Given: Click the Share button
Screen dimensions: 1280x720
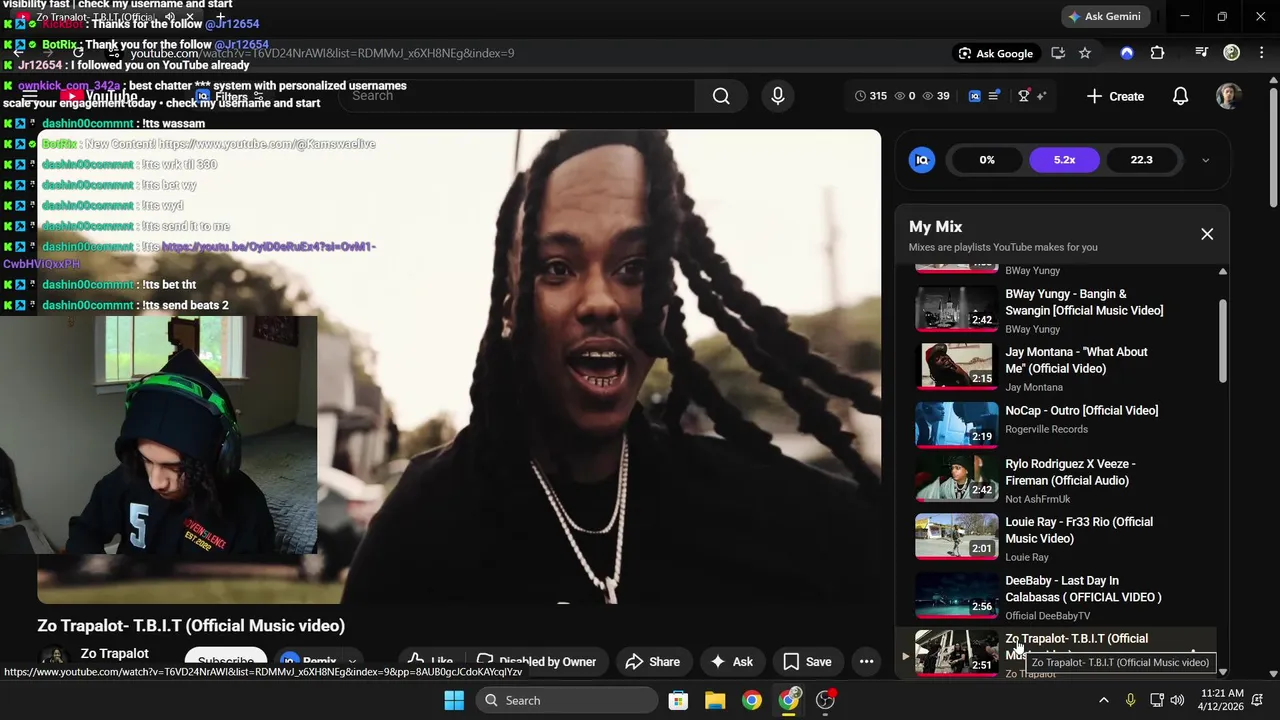Looking at the screenshot, I should 653,661.
